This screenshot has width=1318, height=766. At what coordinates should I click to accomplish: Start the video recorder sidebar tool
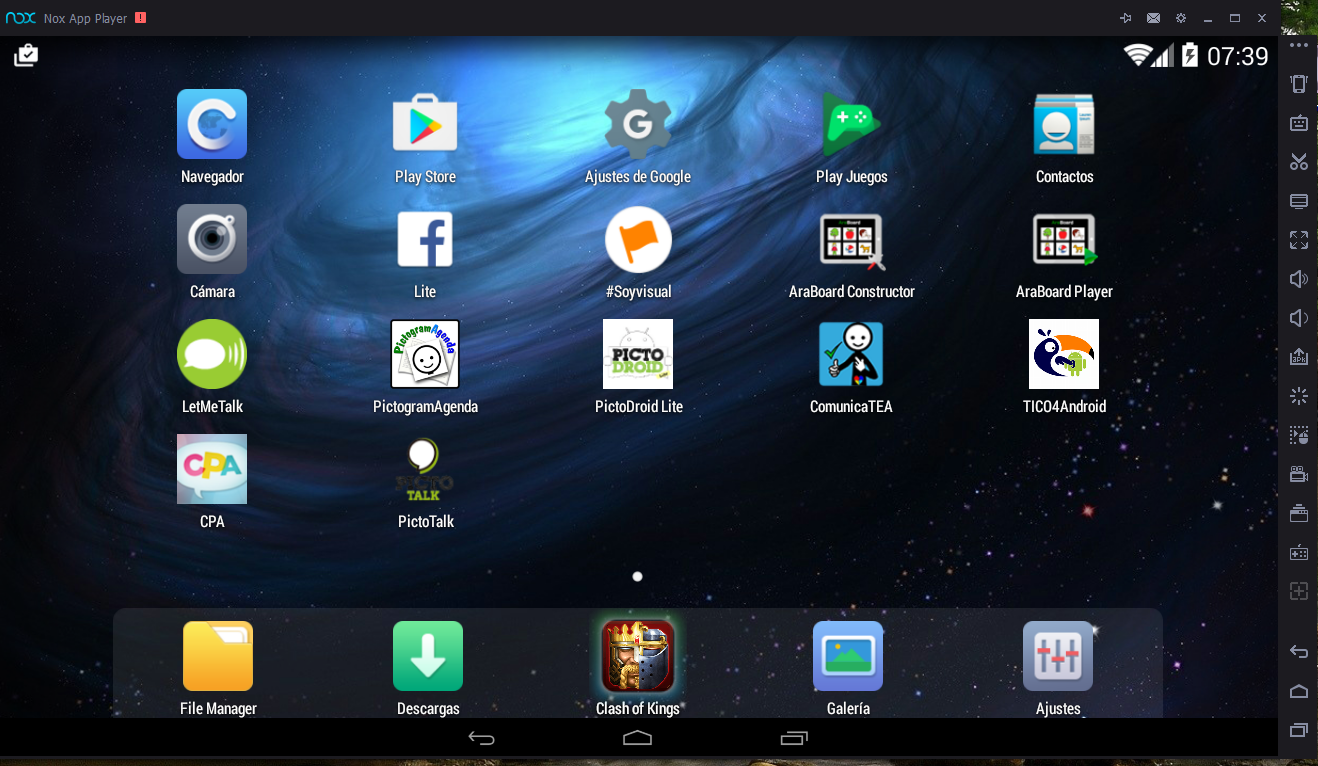1299,474
